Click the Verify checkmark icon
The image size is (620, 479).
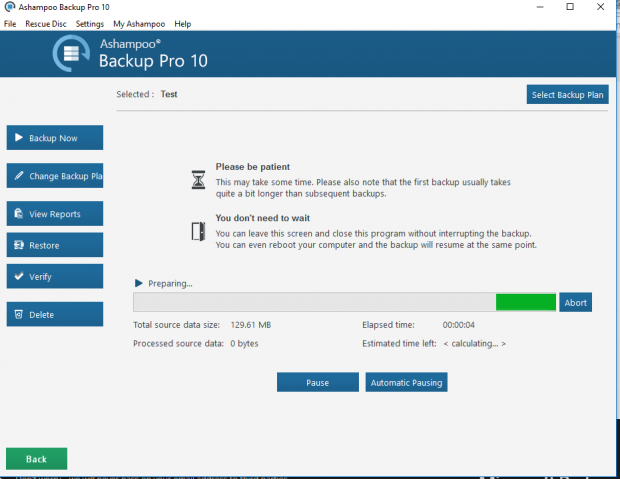point(18,277)
